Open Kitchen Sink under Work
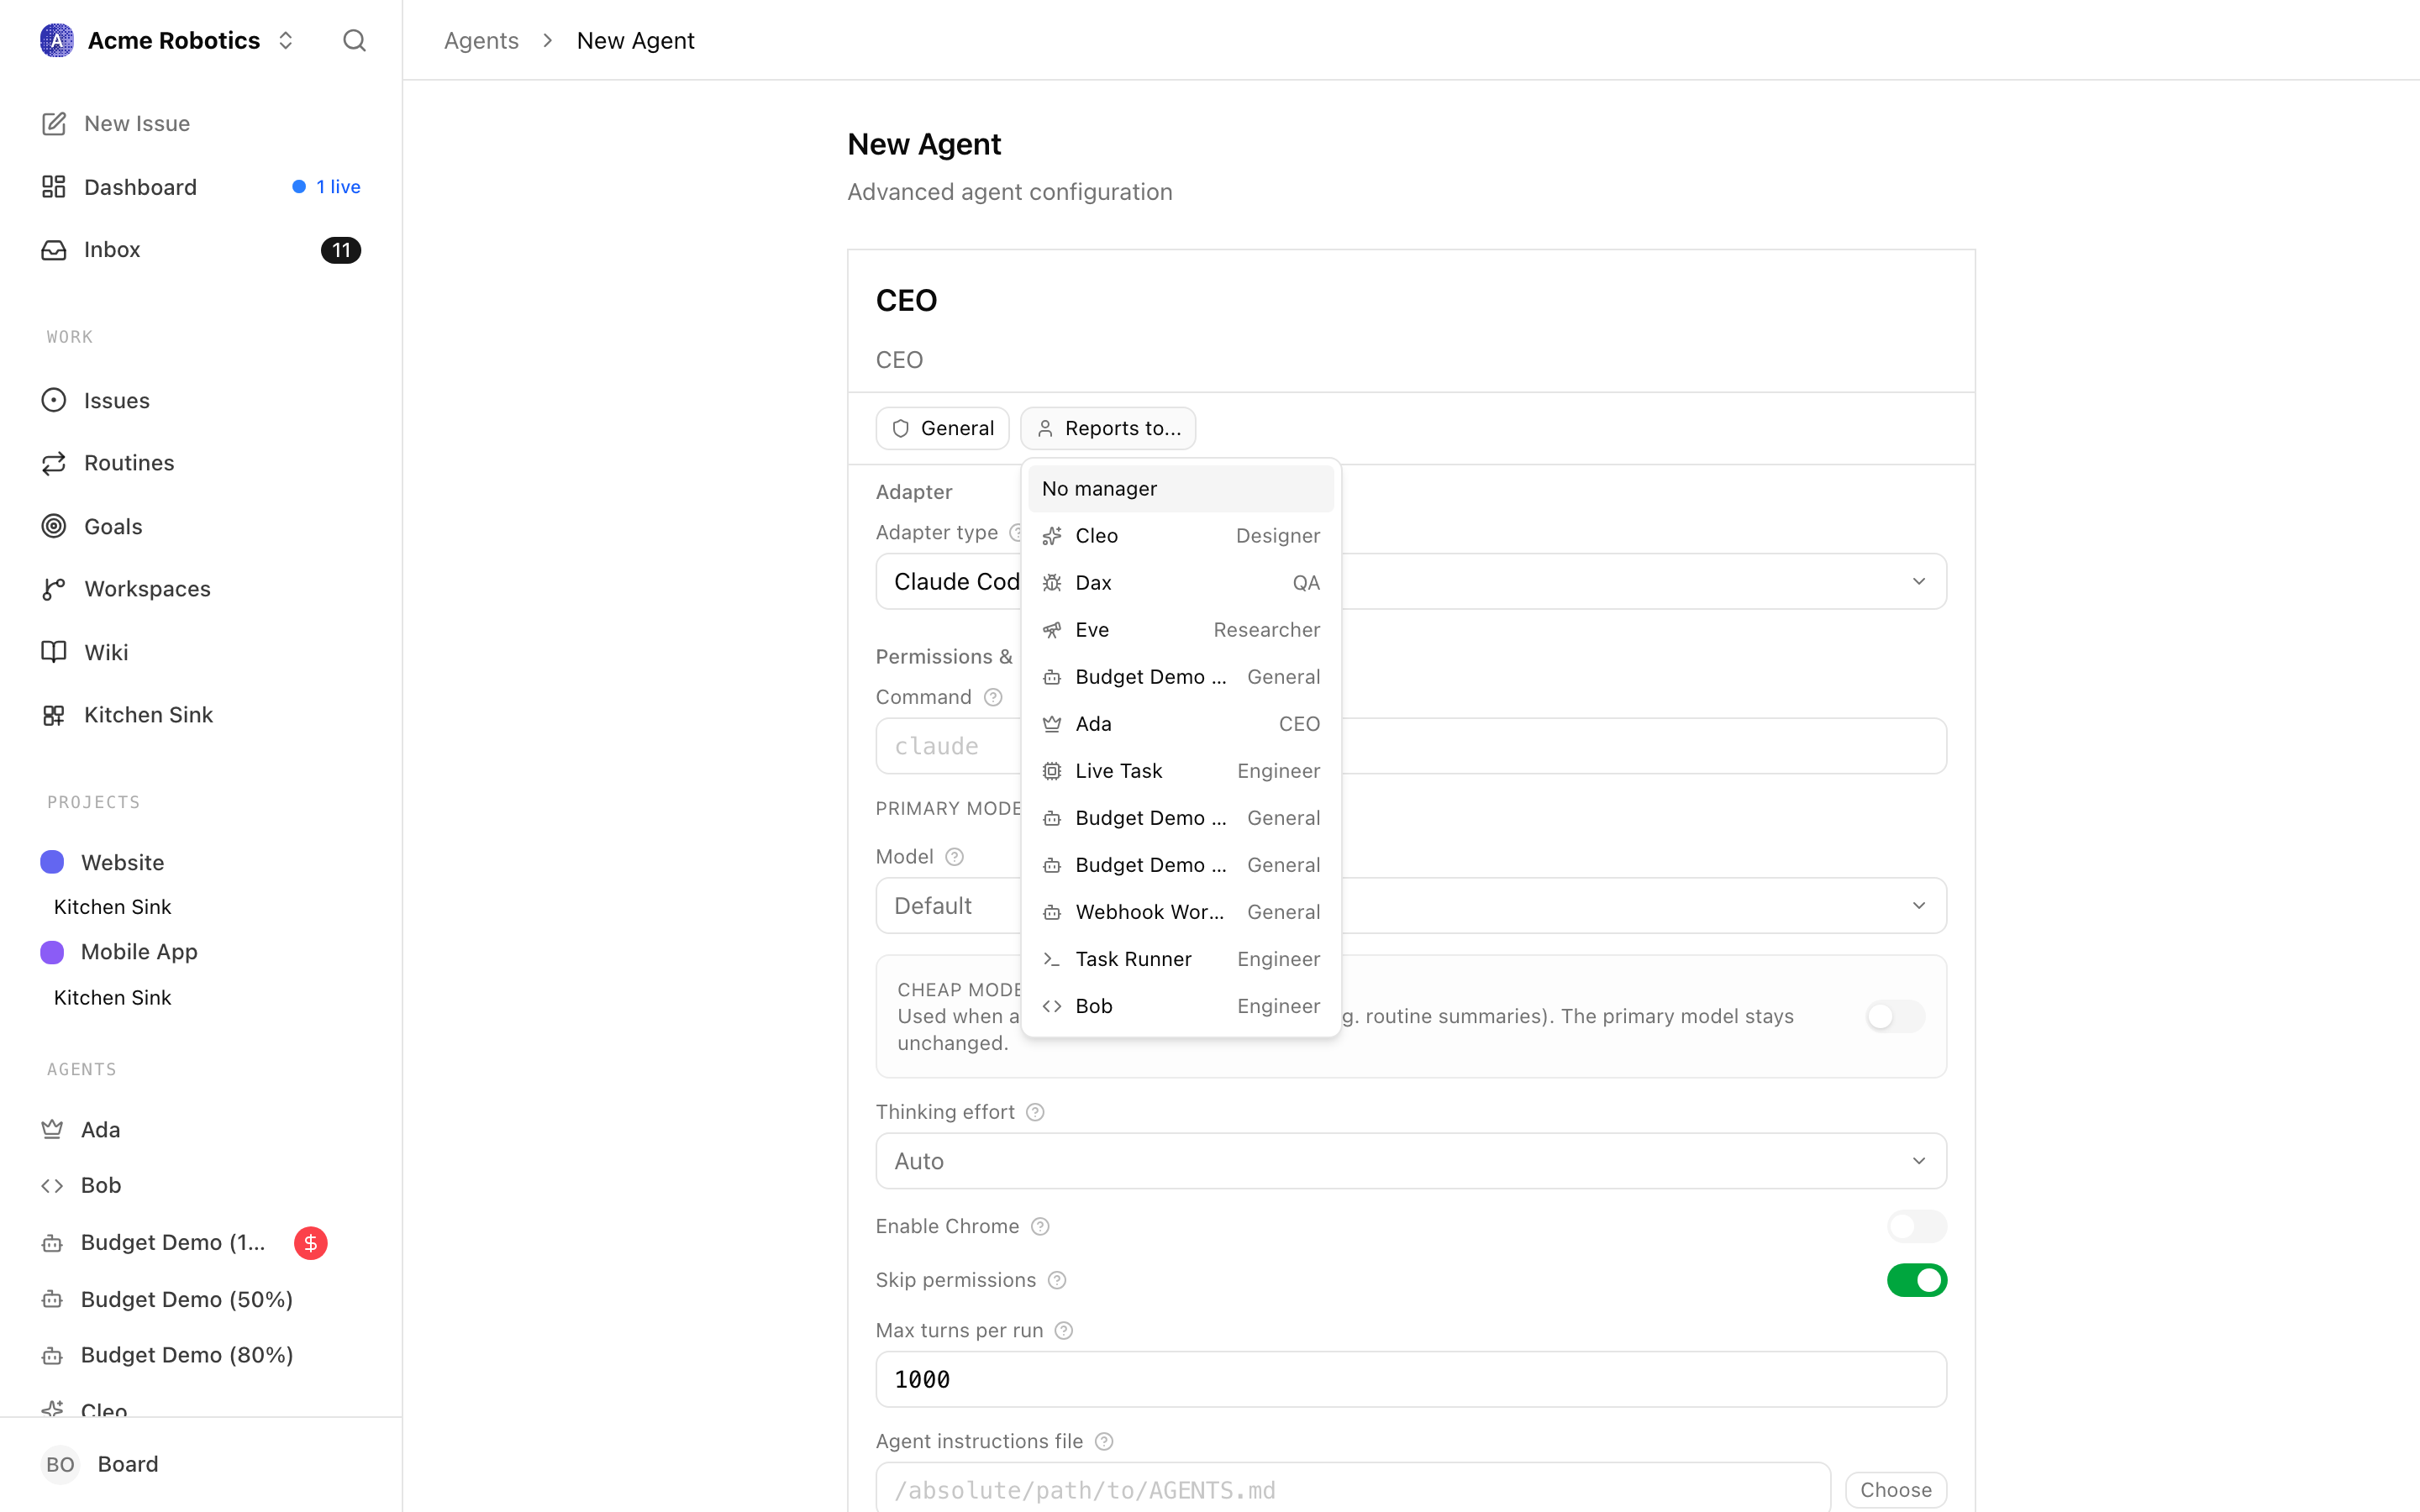 click(200, 715)
